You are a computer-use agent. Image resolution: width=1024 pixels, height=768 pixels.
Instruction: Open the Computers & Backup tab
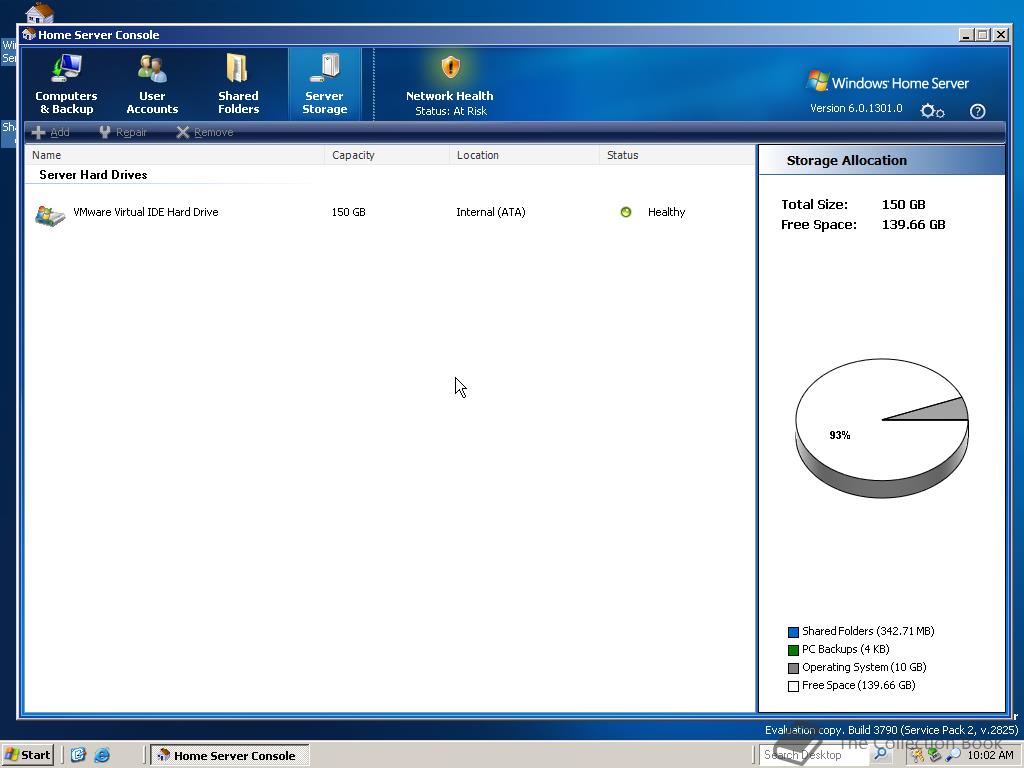tap(66, 85)
